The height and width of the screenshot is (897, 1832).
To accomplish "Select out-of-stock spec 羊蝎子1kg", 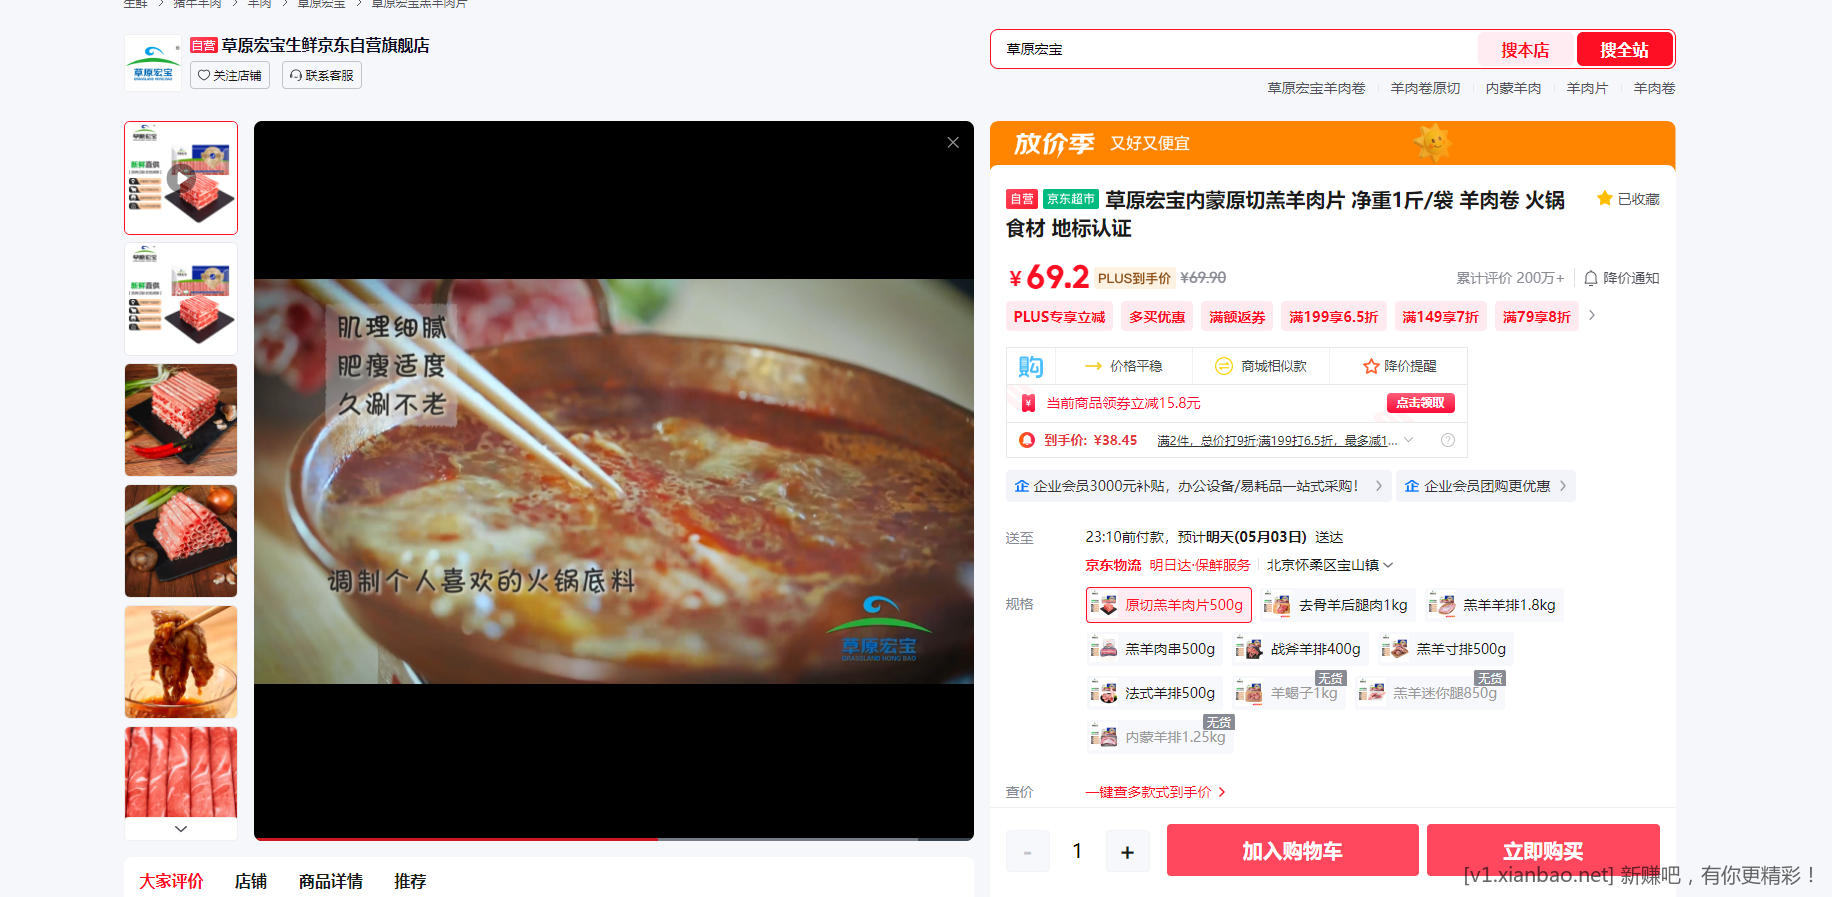I will [1289, 693].
